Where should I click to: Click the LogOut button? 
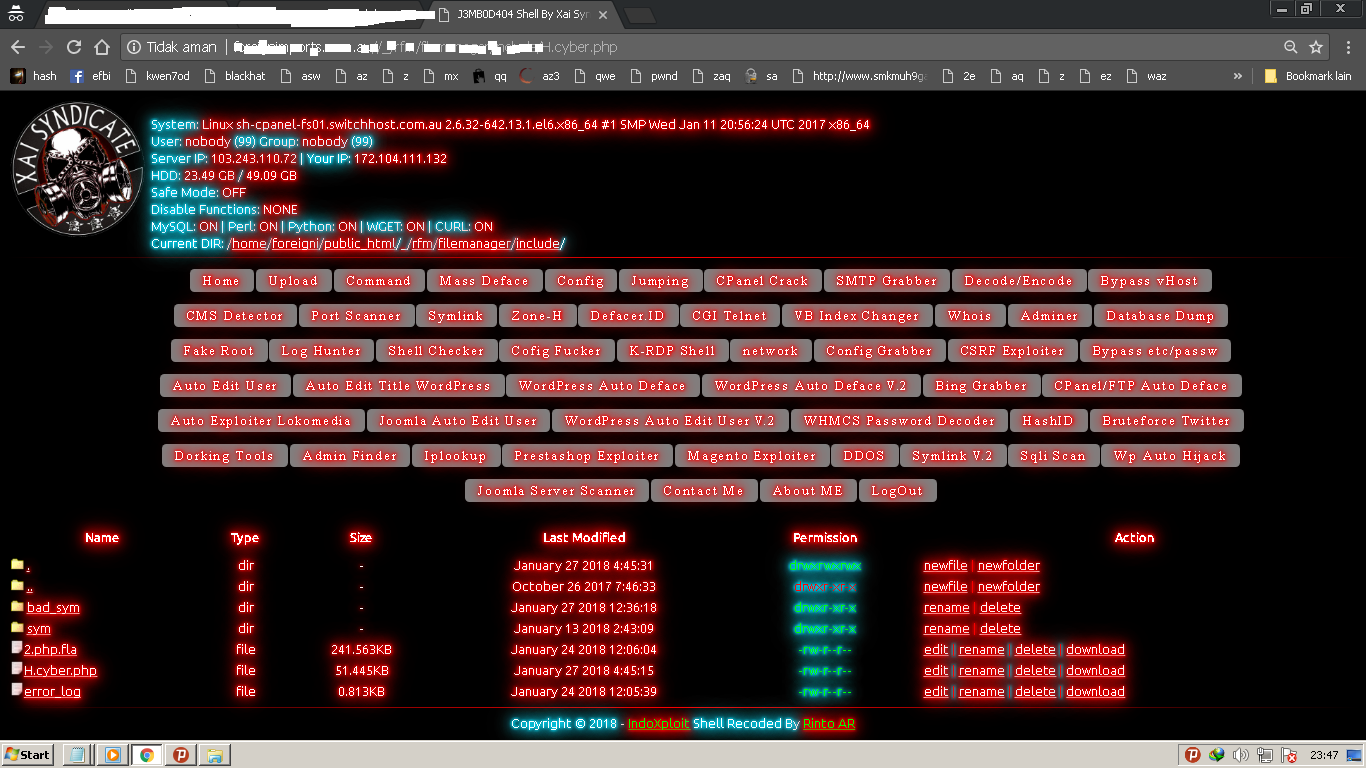(x=897, y=491)
